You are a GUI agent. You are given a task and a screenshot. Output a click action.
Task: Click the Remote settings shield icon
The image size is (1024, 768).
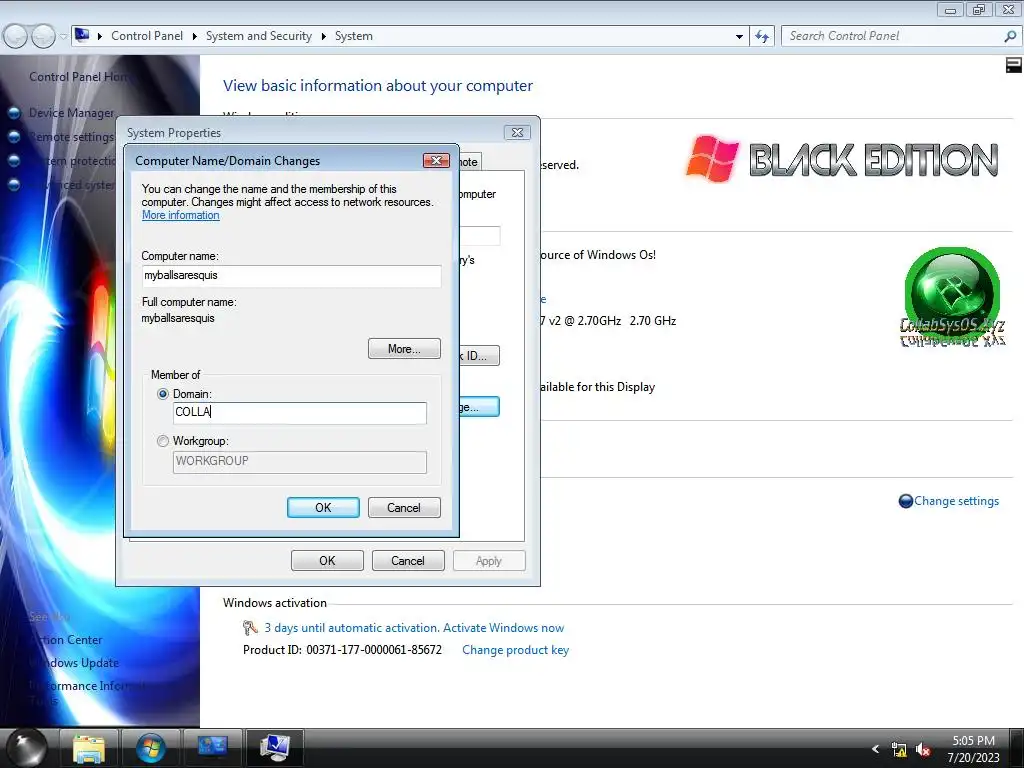(14, 136)
